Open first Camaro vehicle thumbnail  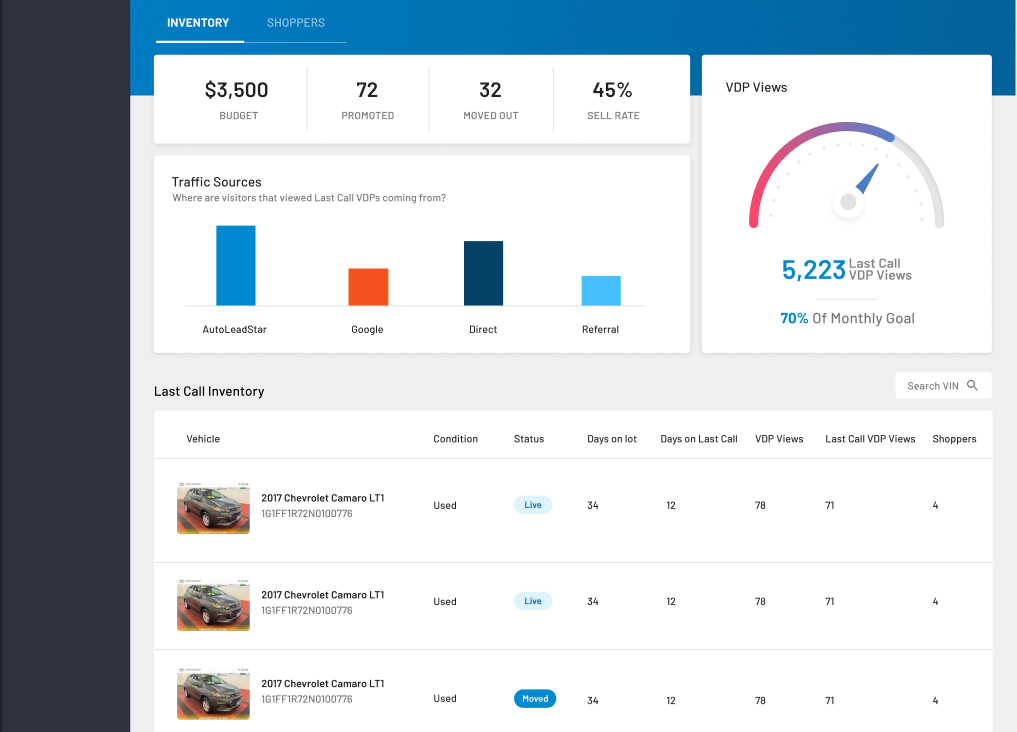point(213,508)
